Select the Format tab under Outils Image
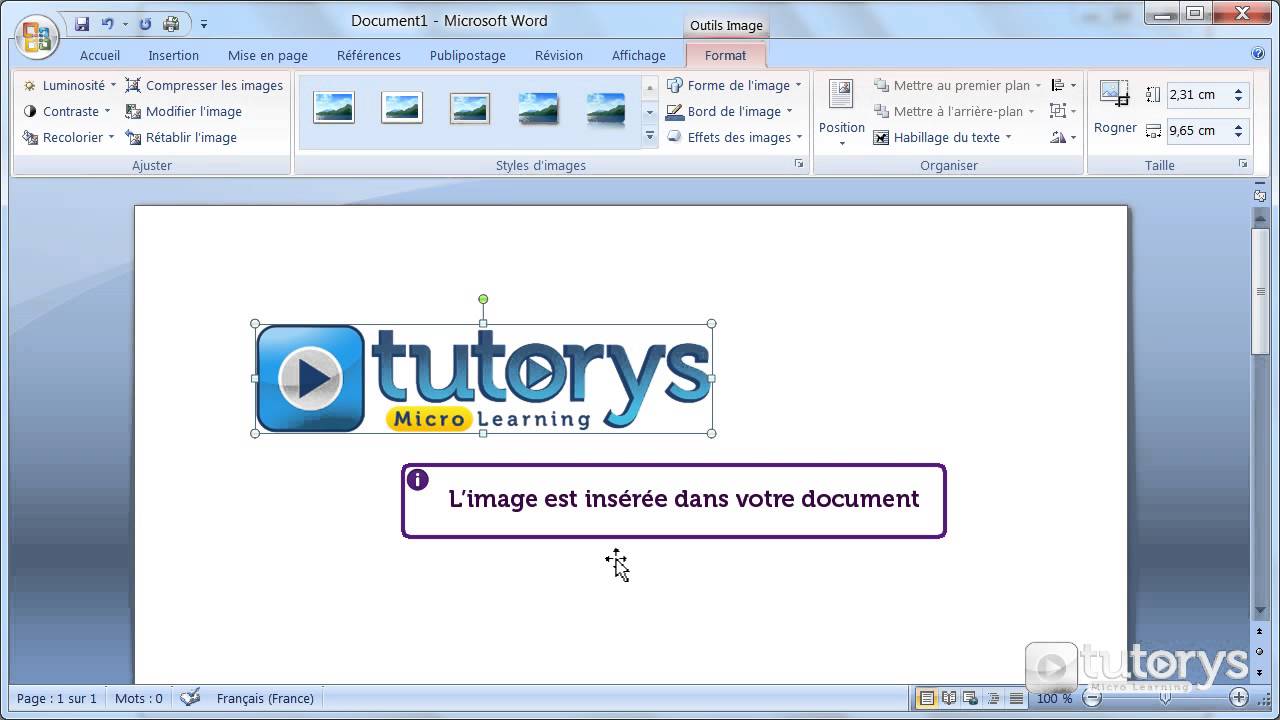Viewport: 1280px width, 720px height. 725,56
